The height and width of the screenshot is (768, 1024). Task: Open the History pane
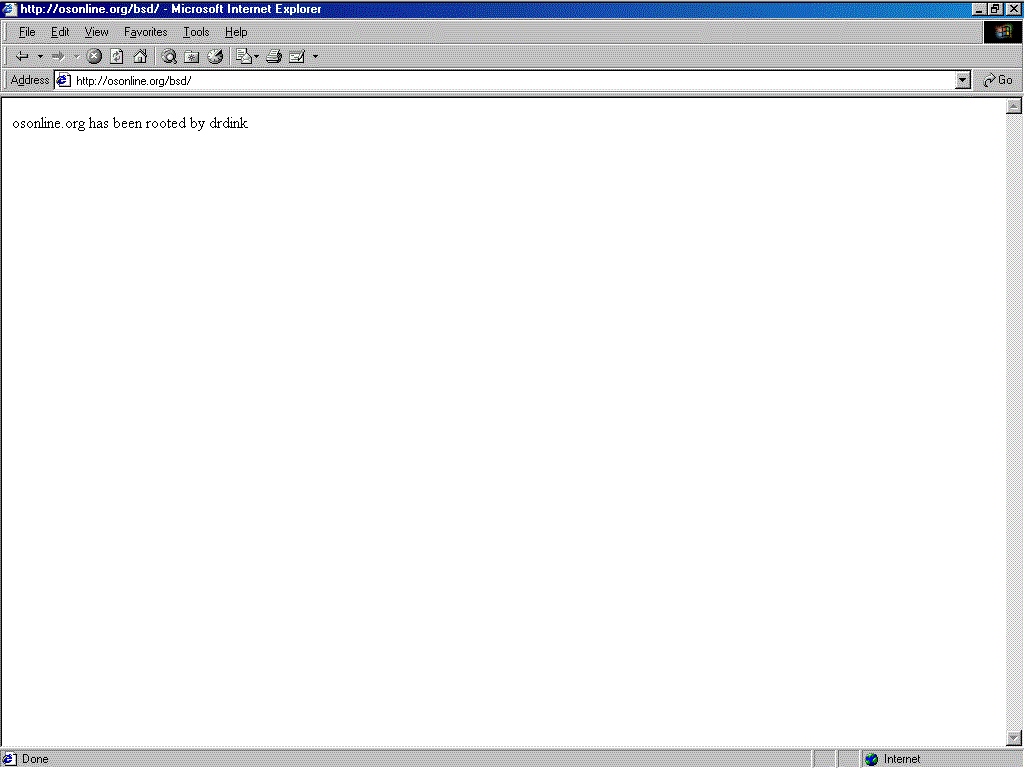point(215,56)
